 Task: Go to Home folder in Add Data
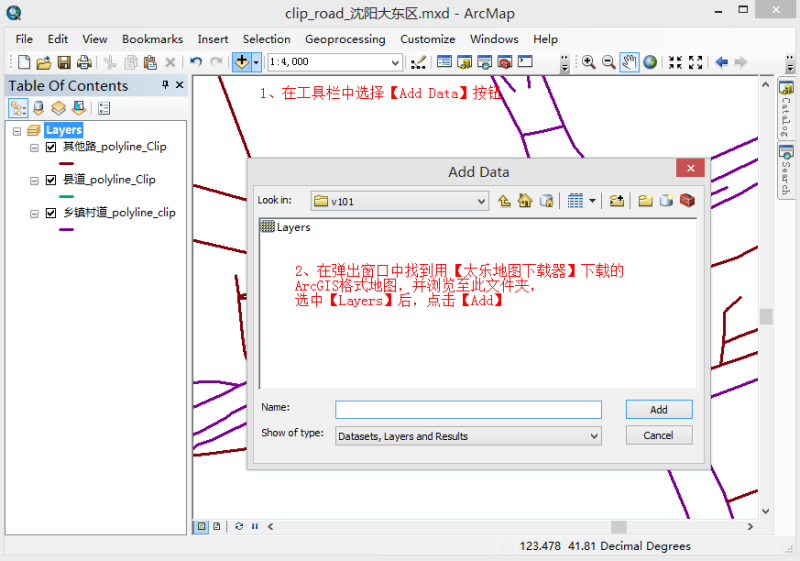(525, 201)
